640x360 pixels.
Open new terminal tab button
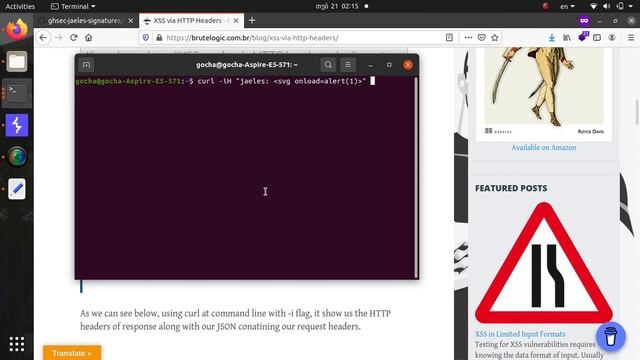pos(86,65)
